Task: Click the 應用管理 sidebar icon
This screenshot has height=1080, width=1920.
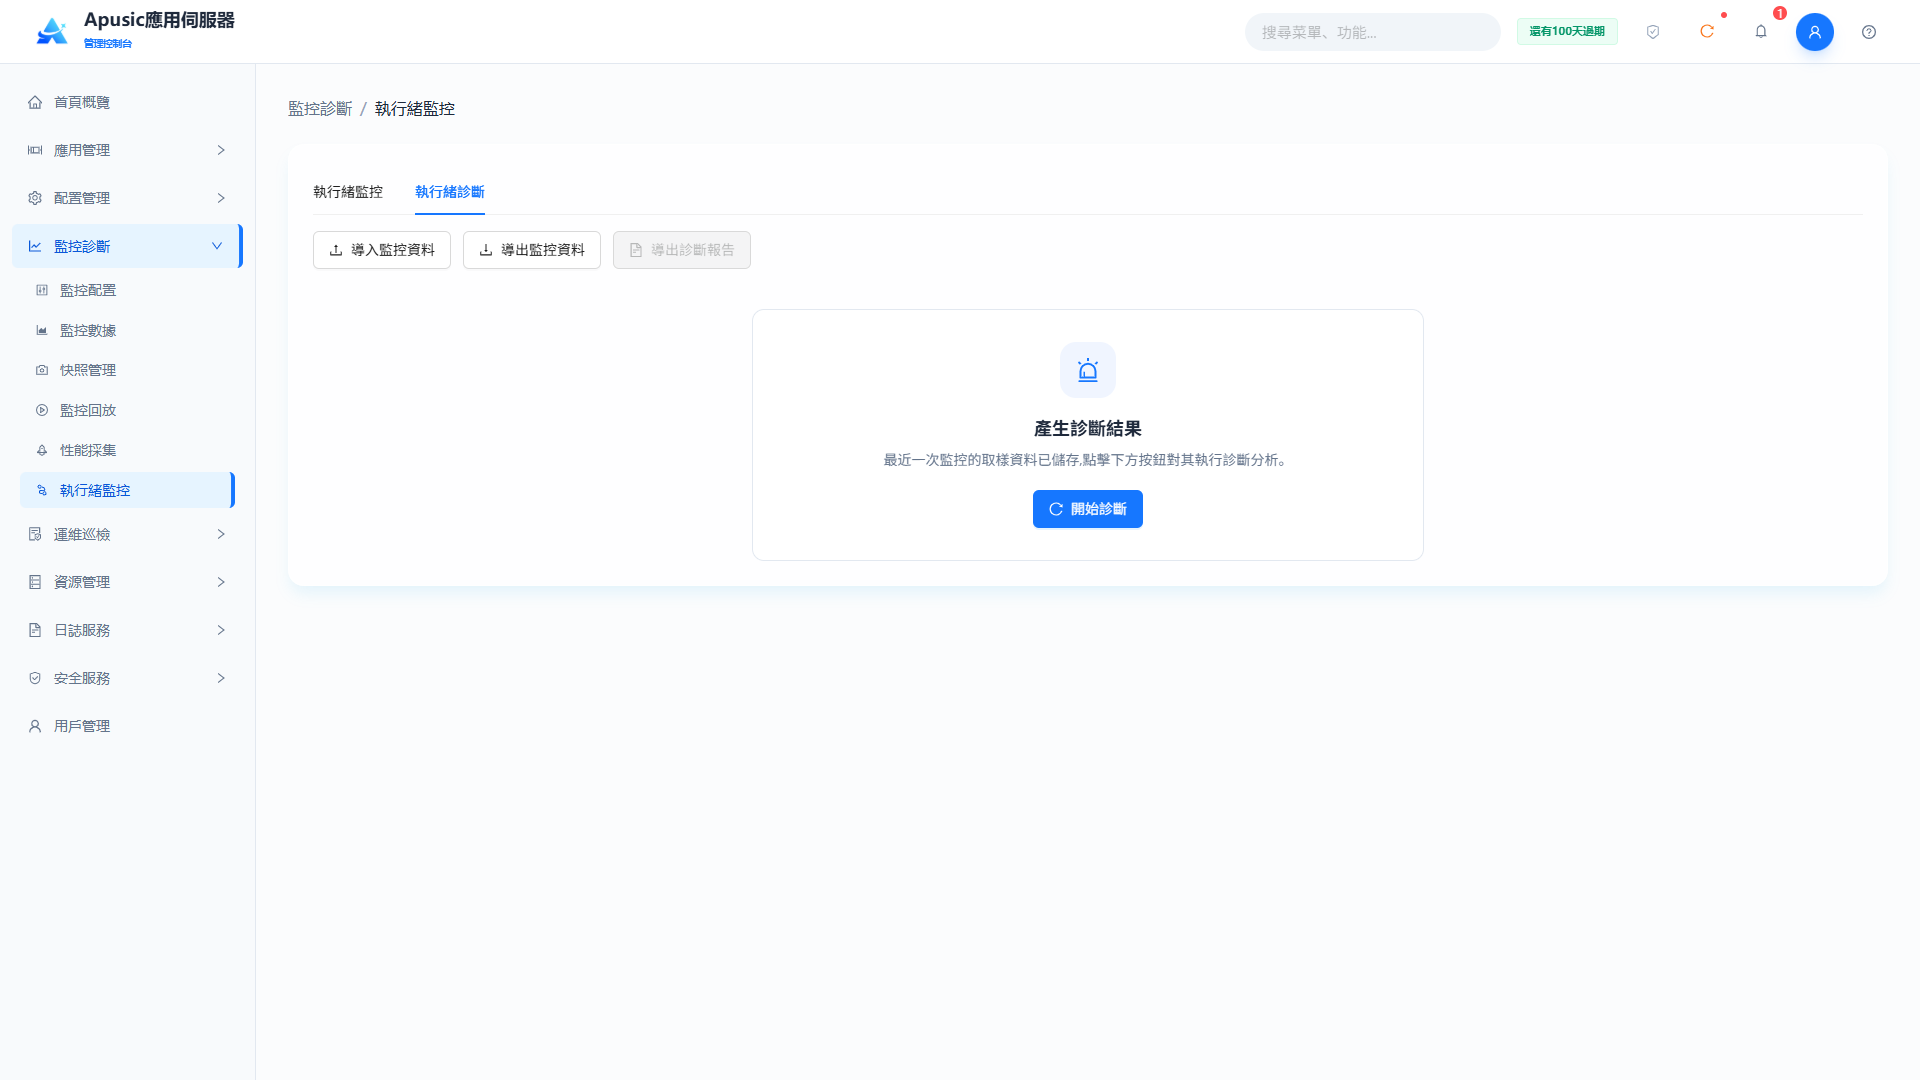Action: point(35,150)
